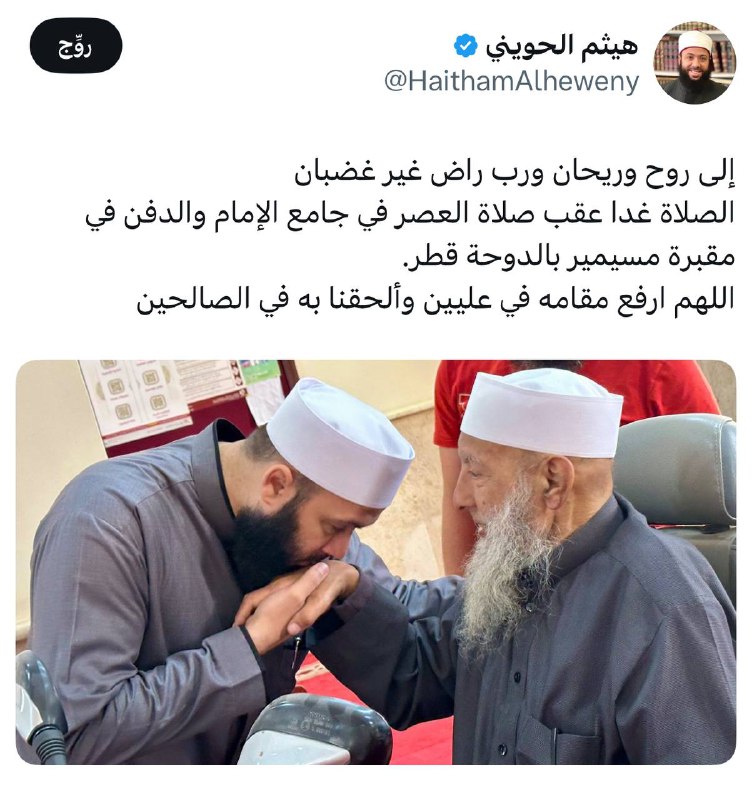Select the line mentioning جامع الإمام
The width and height of the screenshot is (752, 800).
click(x=410, y=215)
